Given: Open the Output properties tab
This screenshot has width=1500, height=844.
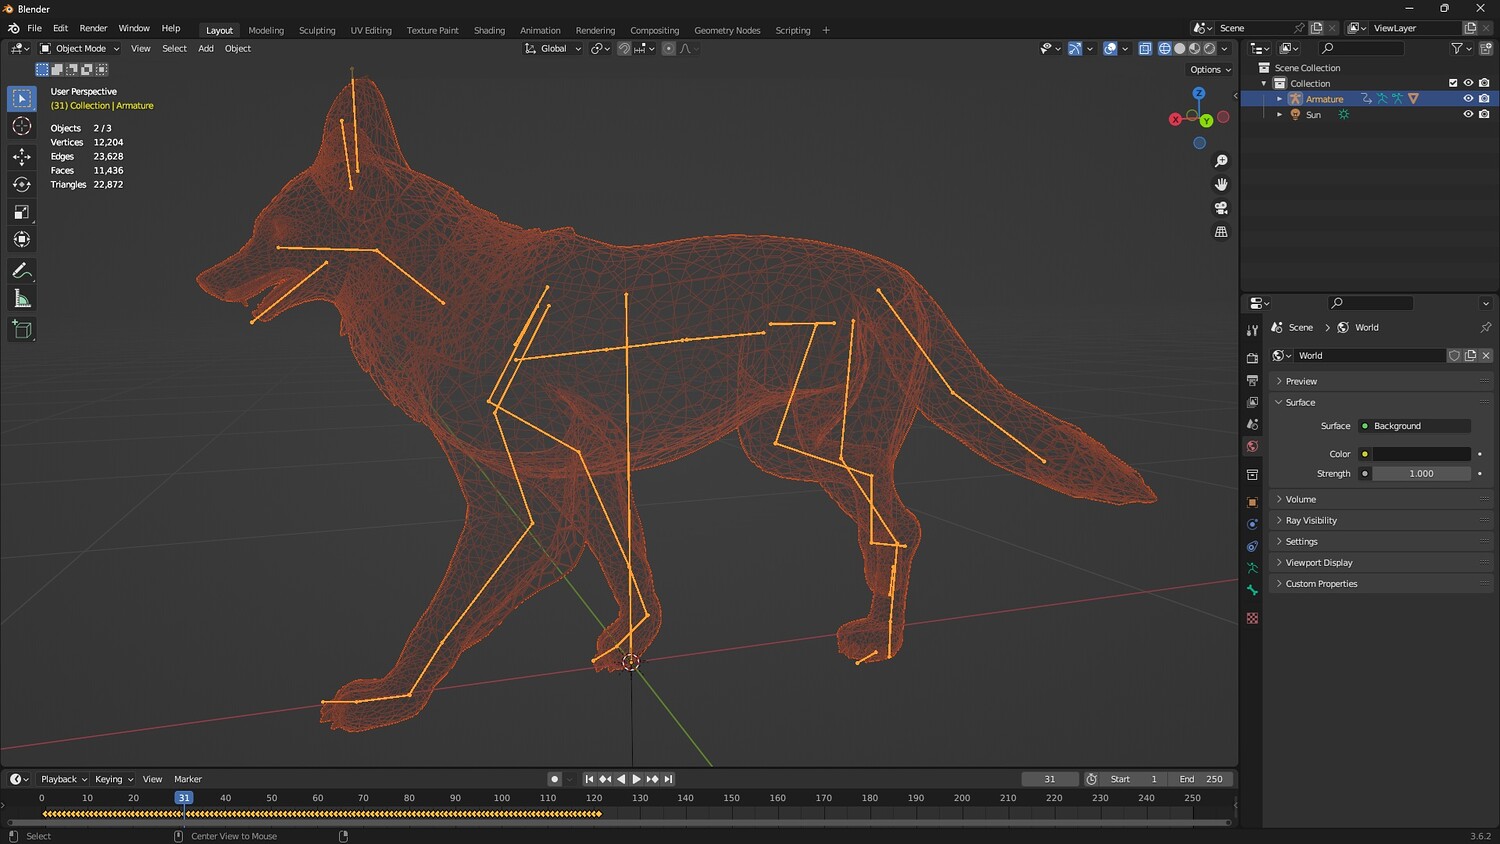Looking at the screenshot, I should [x=1252, y=380].
